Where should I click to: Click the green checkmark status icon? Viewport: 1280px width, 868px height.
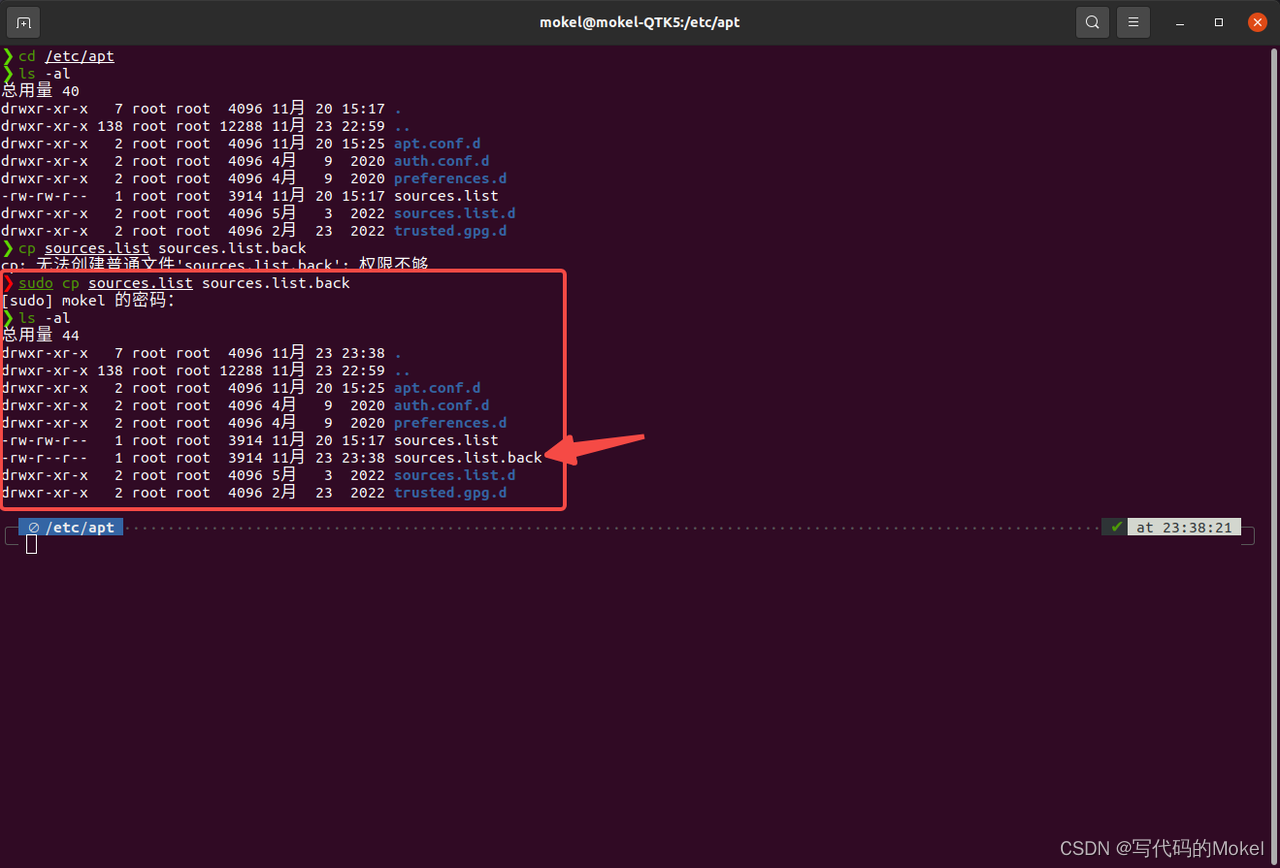pos(1114,526)
